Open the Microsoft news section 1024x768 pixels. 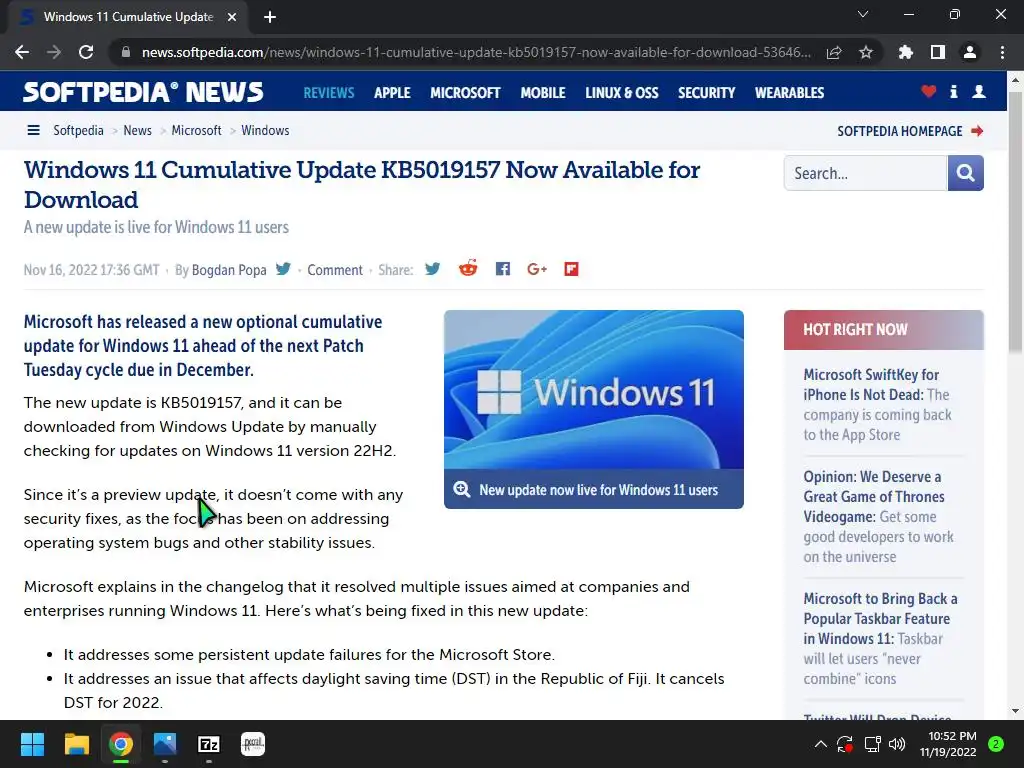pyautogui.click(x=465, y=93)
